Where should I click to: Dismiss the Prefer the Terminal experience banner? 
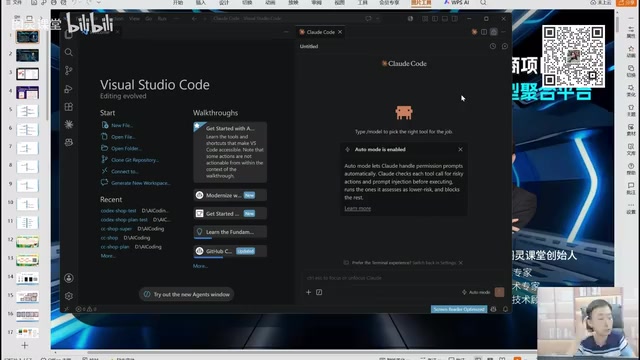point(461,263)
